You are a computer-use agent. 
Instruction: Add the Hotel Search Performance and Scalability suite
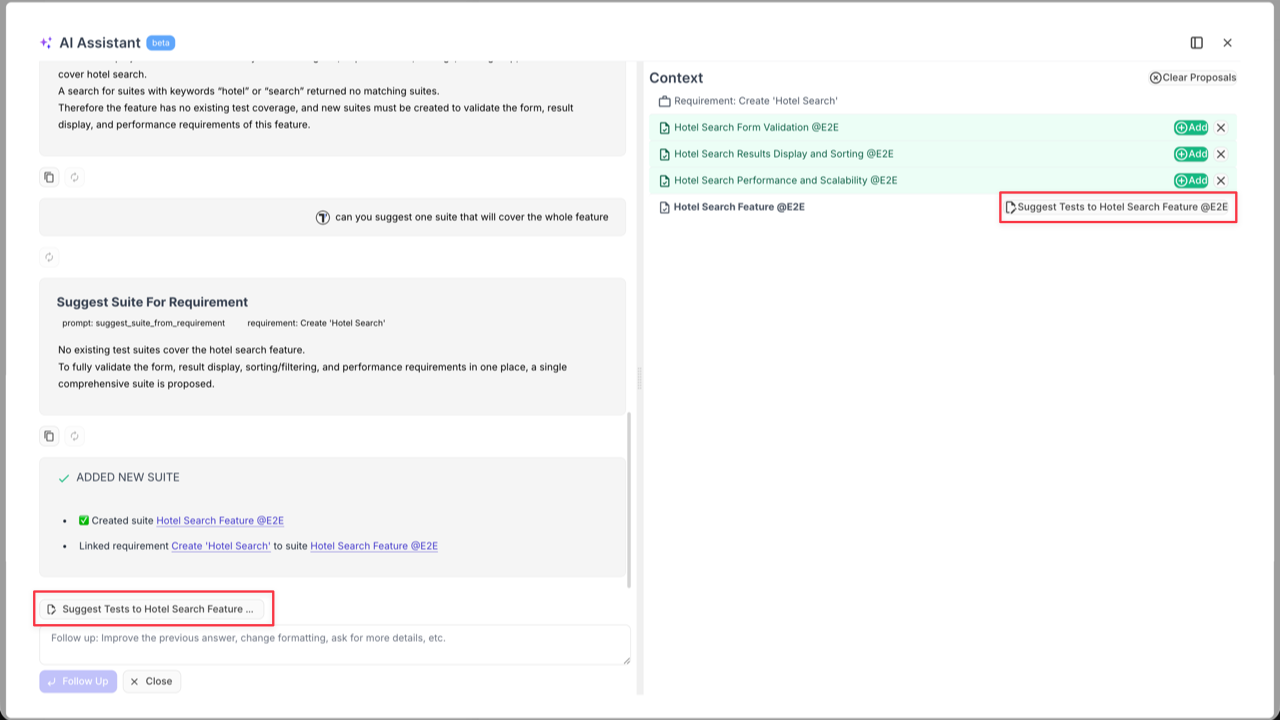[x=1190, y=180]
